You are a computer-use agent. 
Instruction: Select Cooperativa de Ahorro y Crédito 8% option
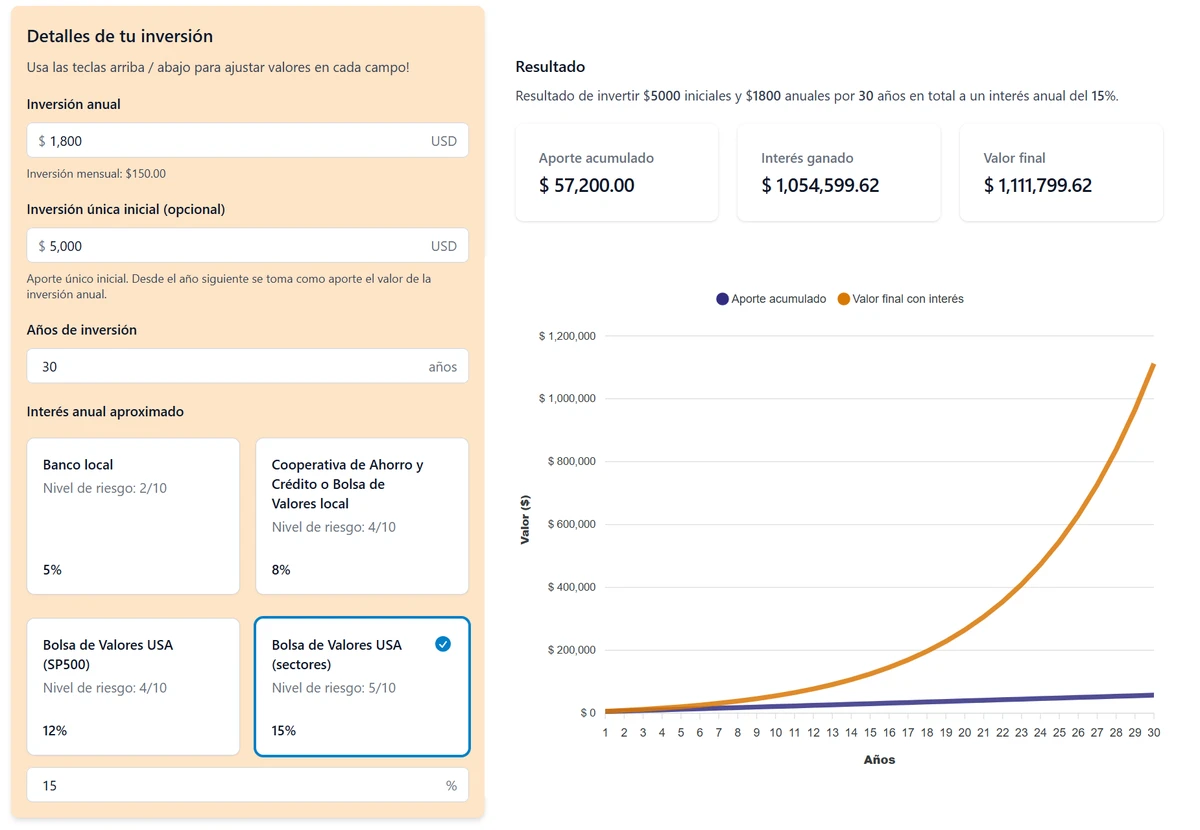click(x=362, y=516)
